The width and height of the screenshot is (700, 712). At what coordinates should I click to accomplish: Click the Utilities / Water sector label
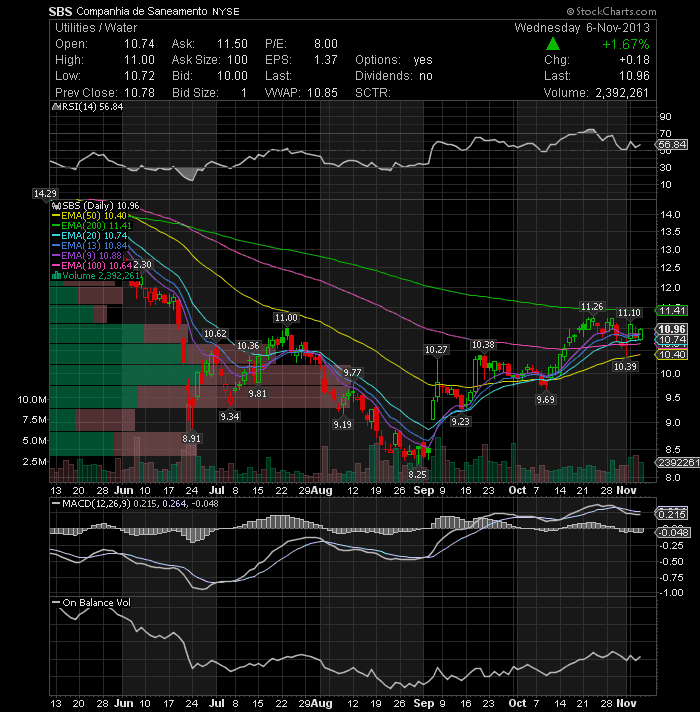tap(96, 28)
